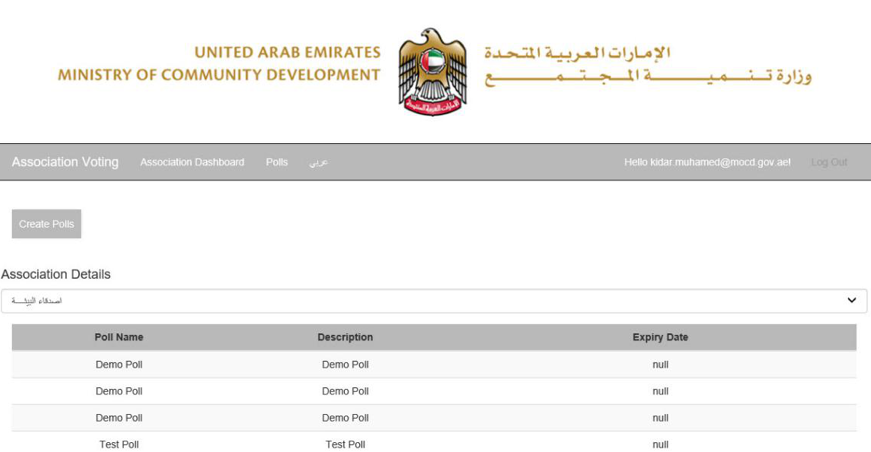Click the Association Details heading label
The image size is (871, 452).
point(56,274)
